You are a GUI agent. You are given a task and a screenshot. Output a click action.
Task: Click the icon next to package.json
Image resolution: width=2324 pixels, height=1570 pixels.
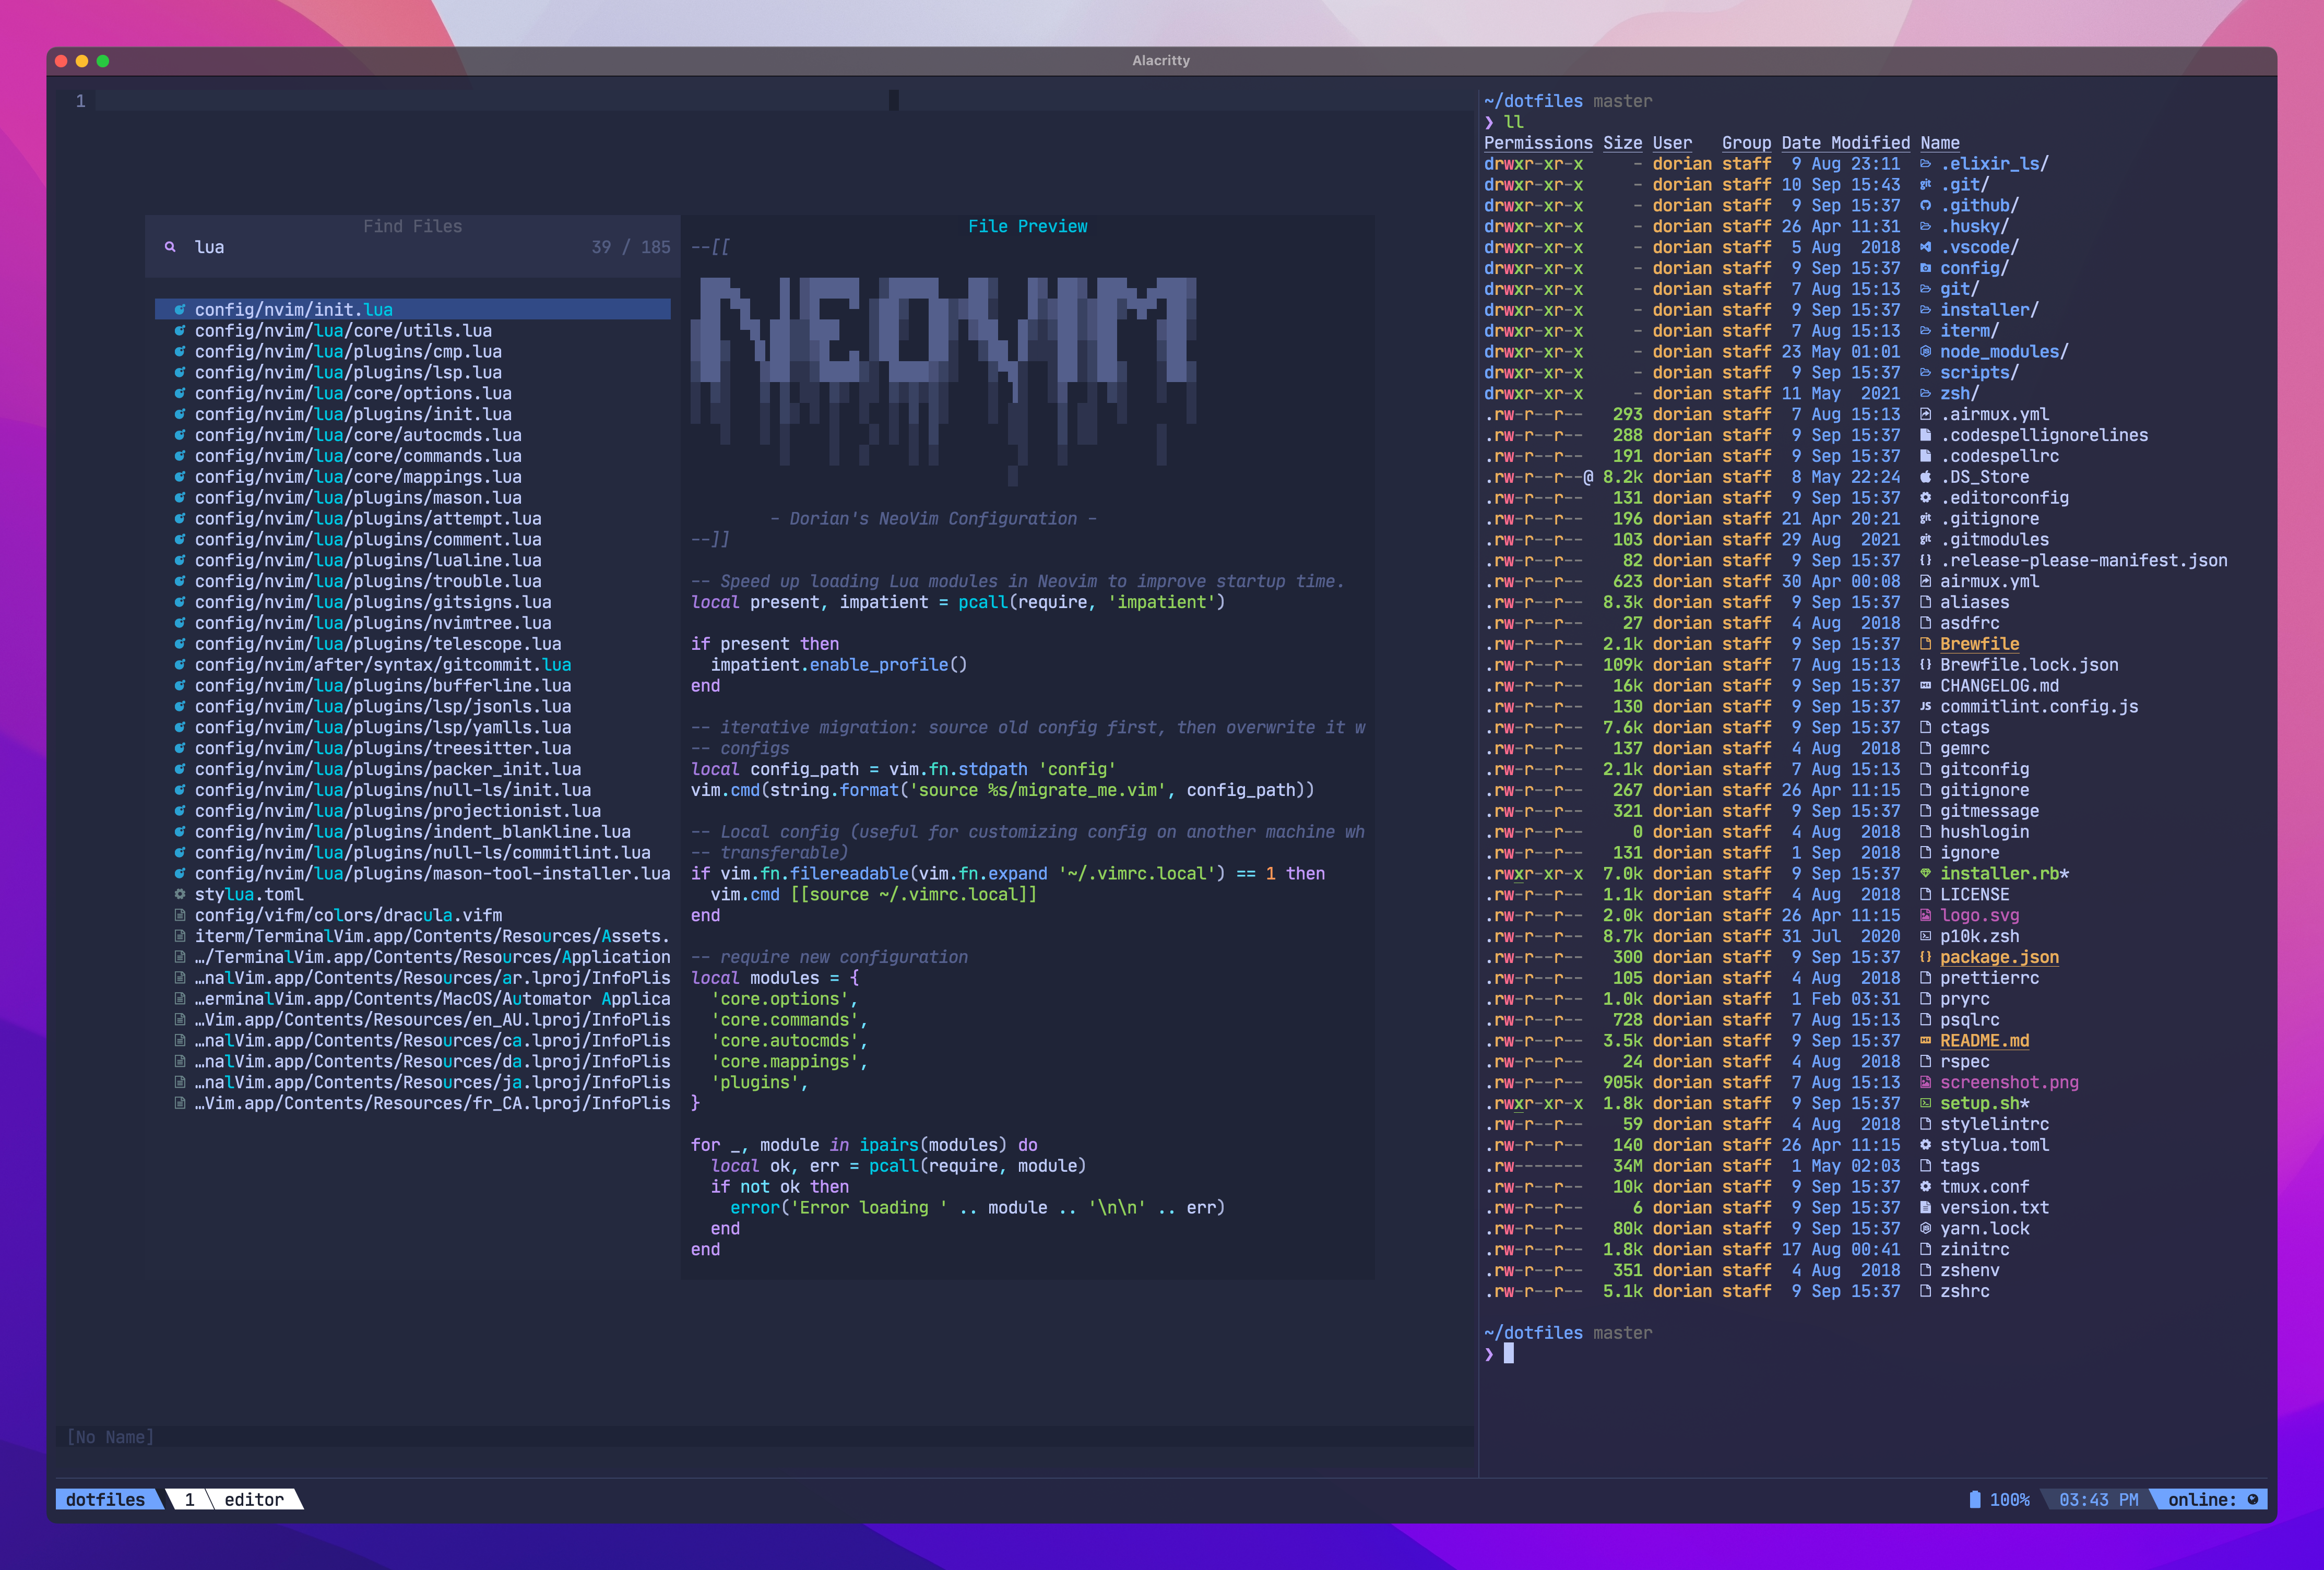tap(1925, 958)
